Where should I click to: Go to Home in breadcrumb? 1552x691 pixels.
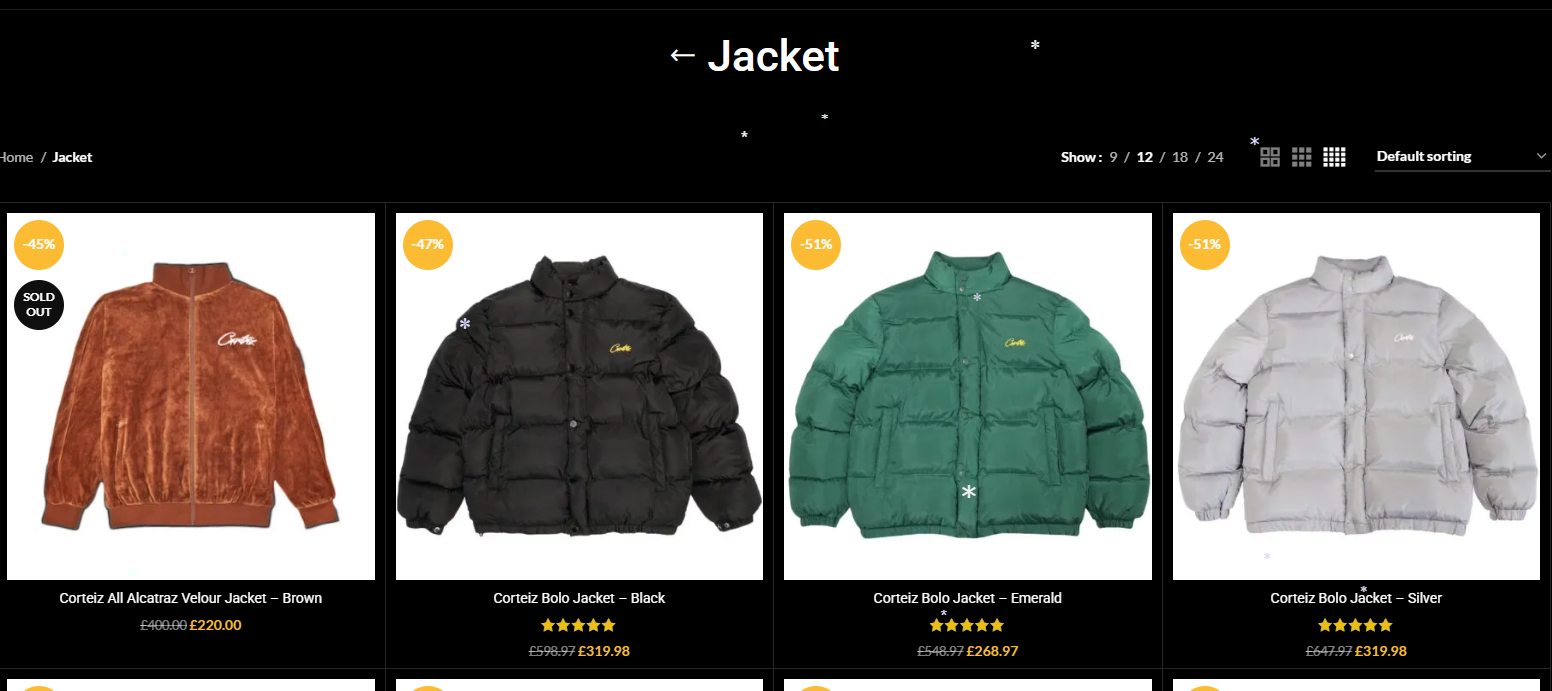[x=16, y=157]
